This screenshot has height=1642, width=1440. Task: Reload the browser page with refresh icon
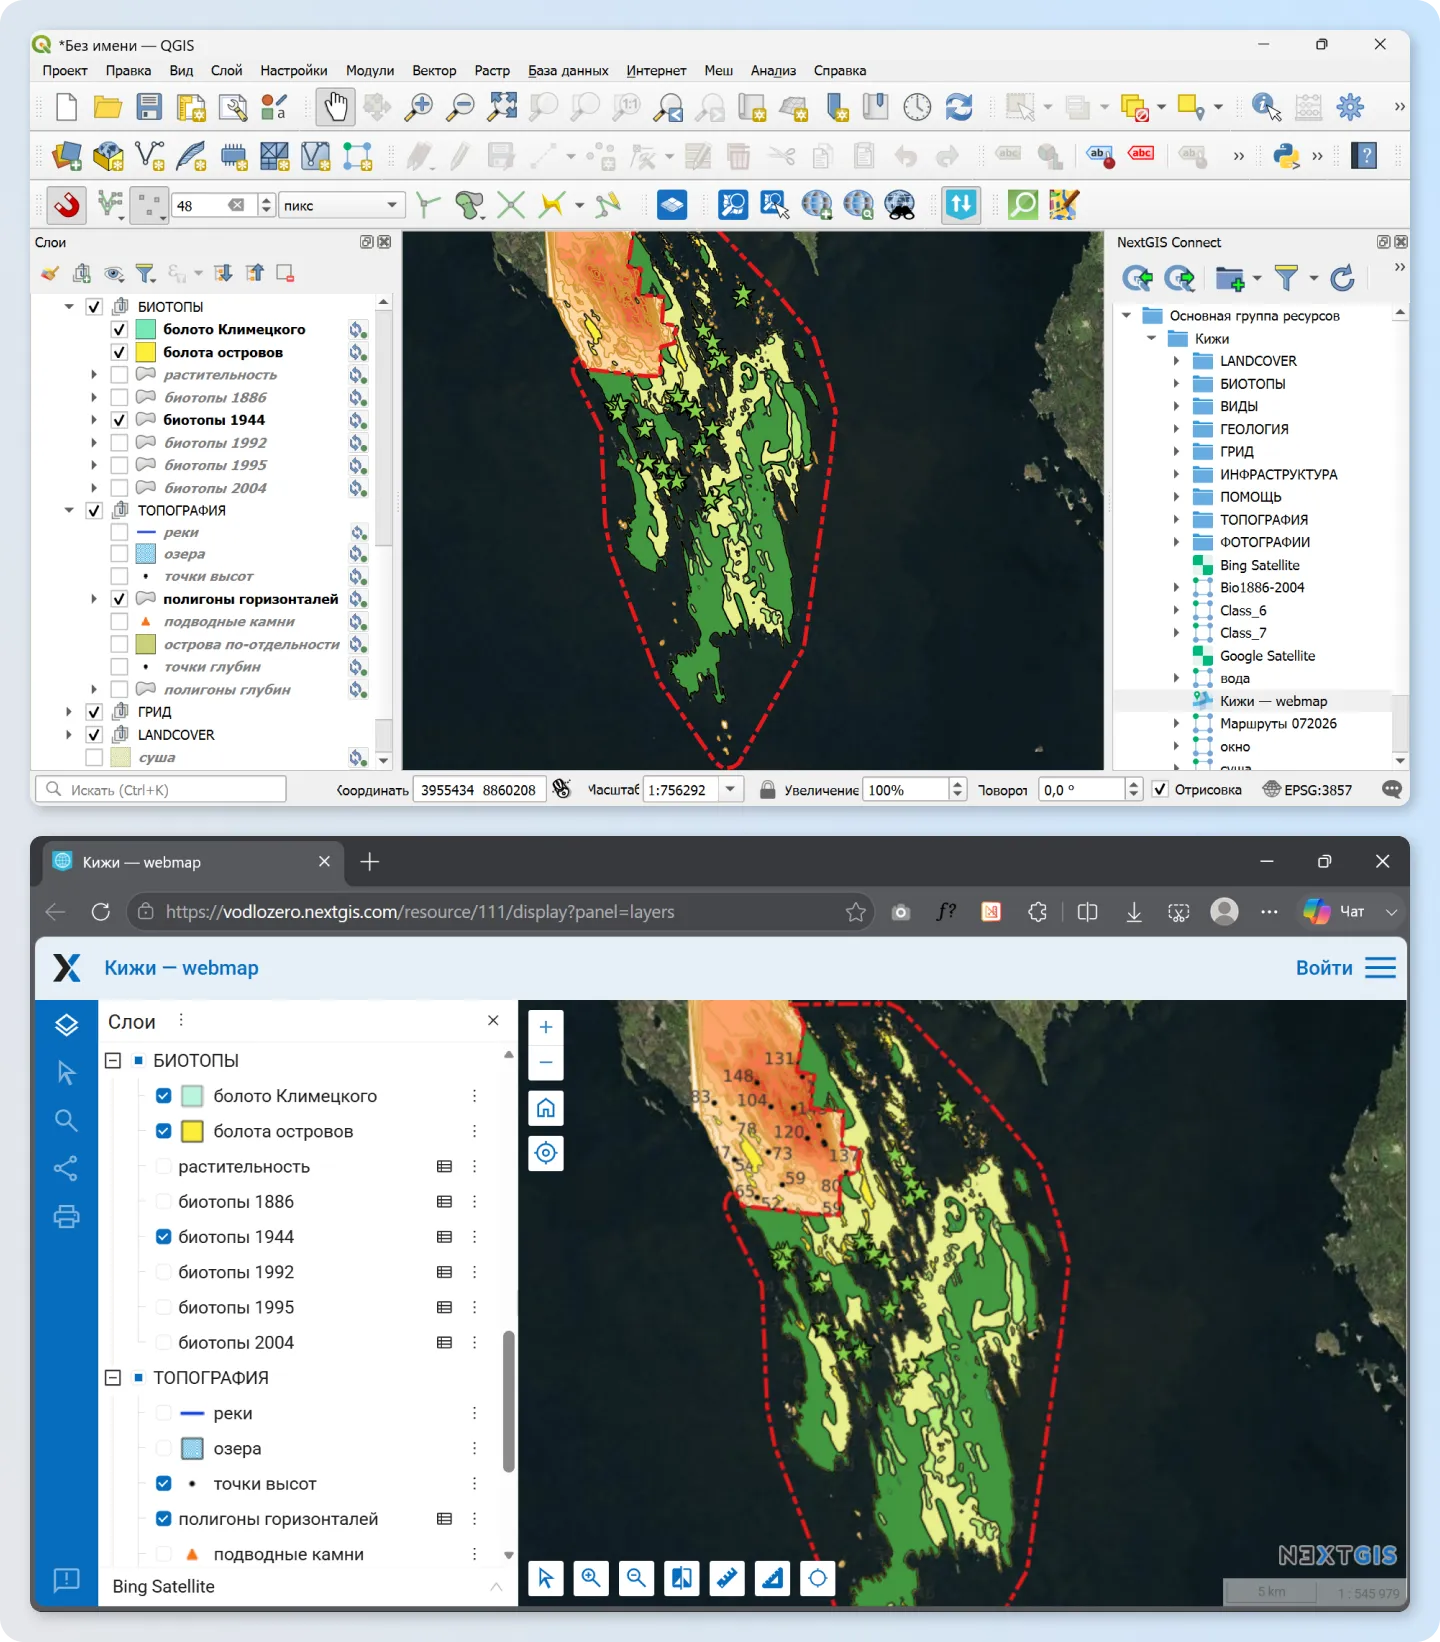click(101, 912)
